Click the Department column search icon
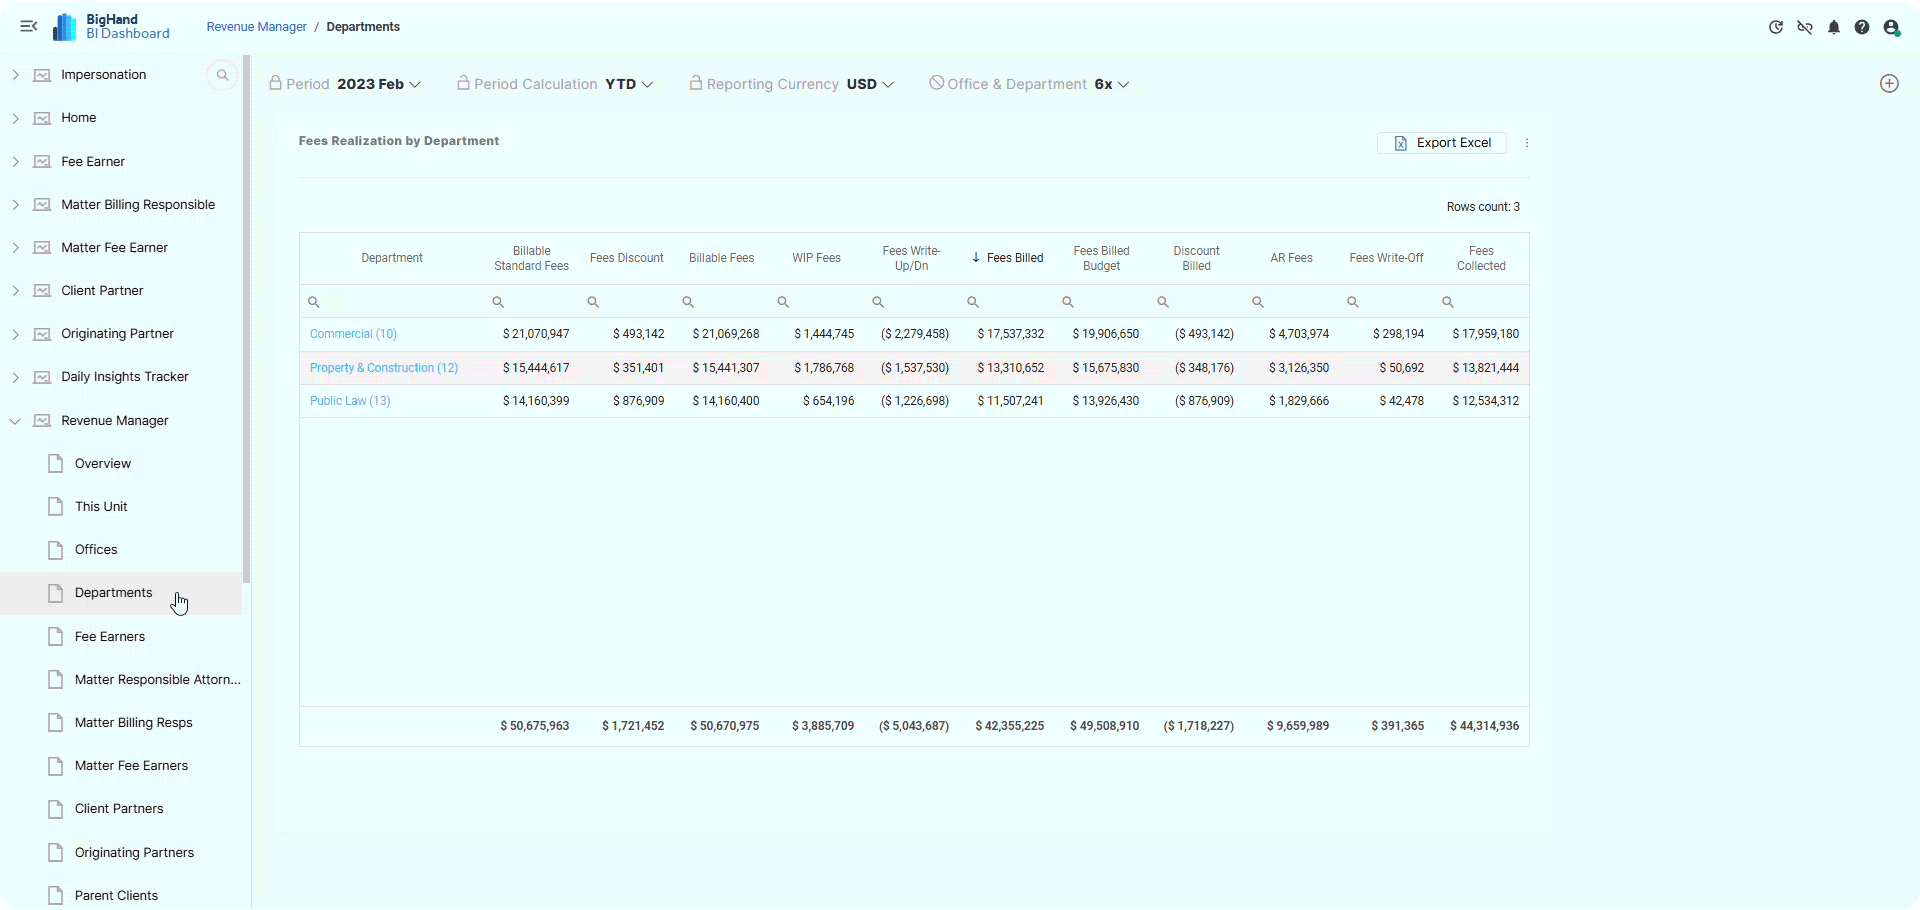1920x910 pixels. pyautogui.click(x=313, y=302)
